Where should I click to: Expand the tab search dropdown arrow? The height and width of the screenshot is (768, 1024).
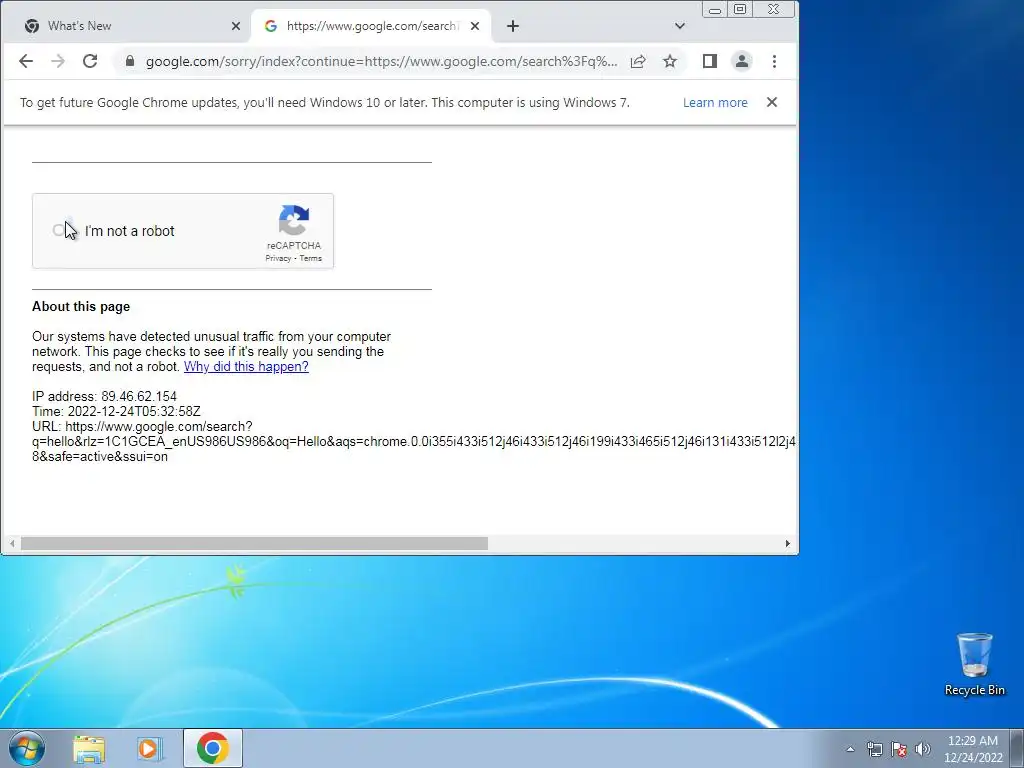(x=680, y=26)
